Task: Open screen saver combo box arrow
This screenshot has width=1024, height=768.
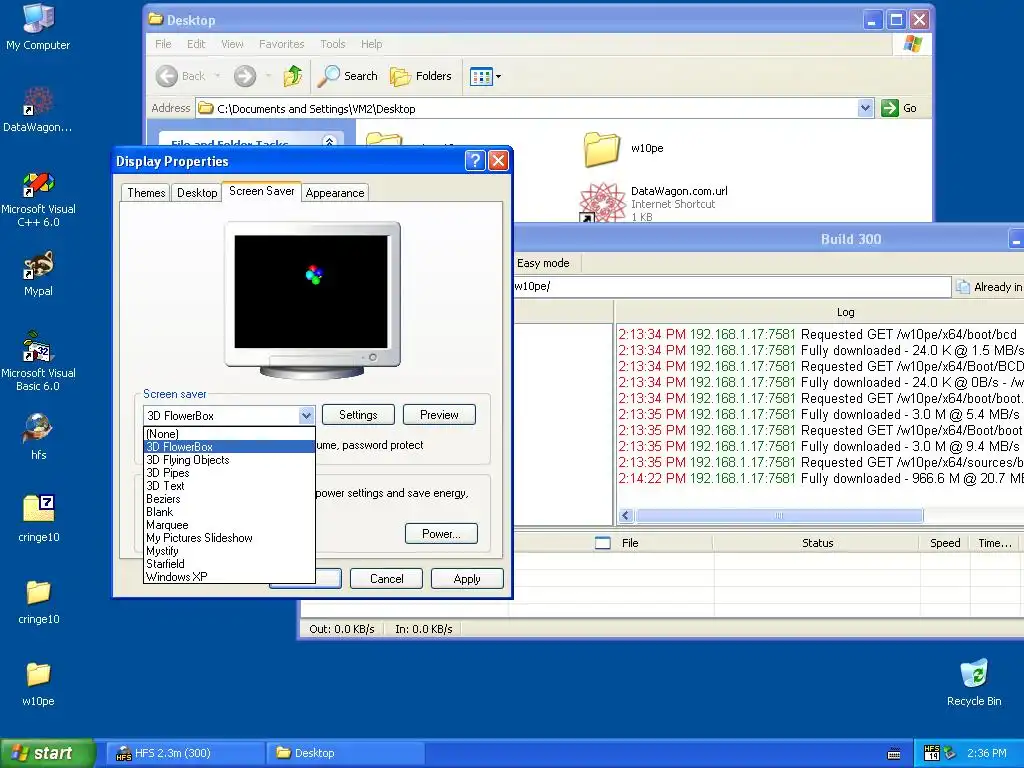Action: pos(306,415)
